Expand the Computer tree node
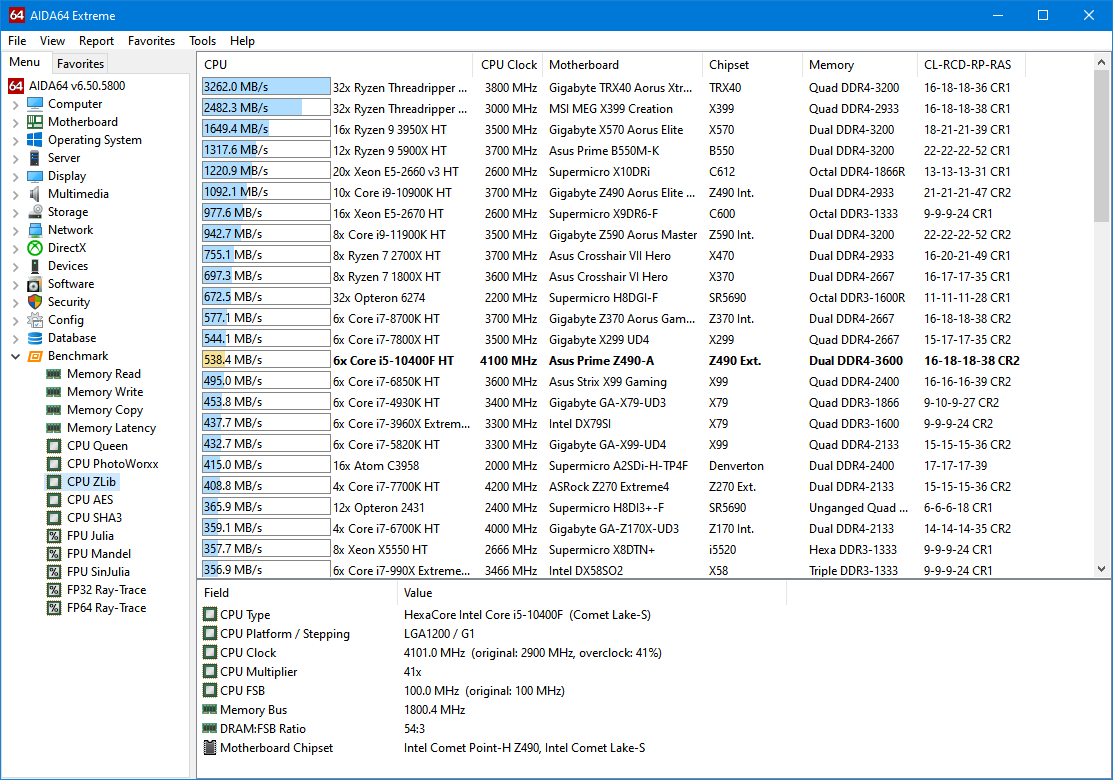 (x=16, y=104)
